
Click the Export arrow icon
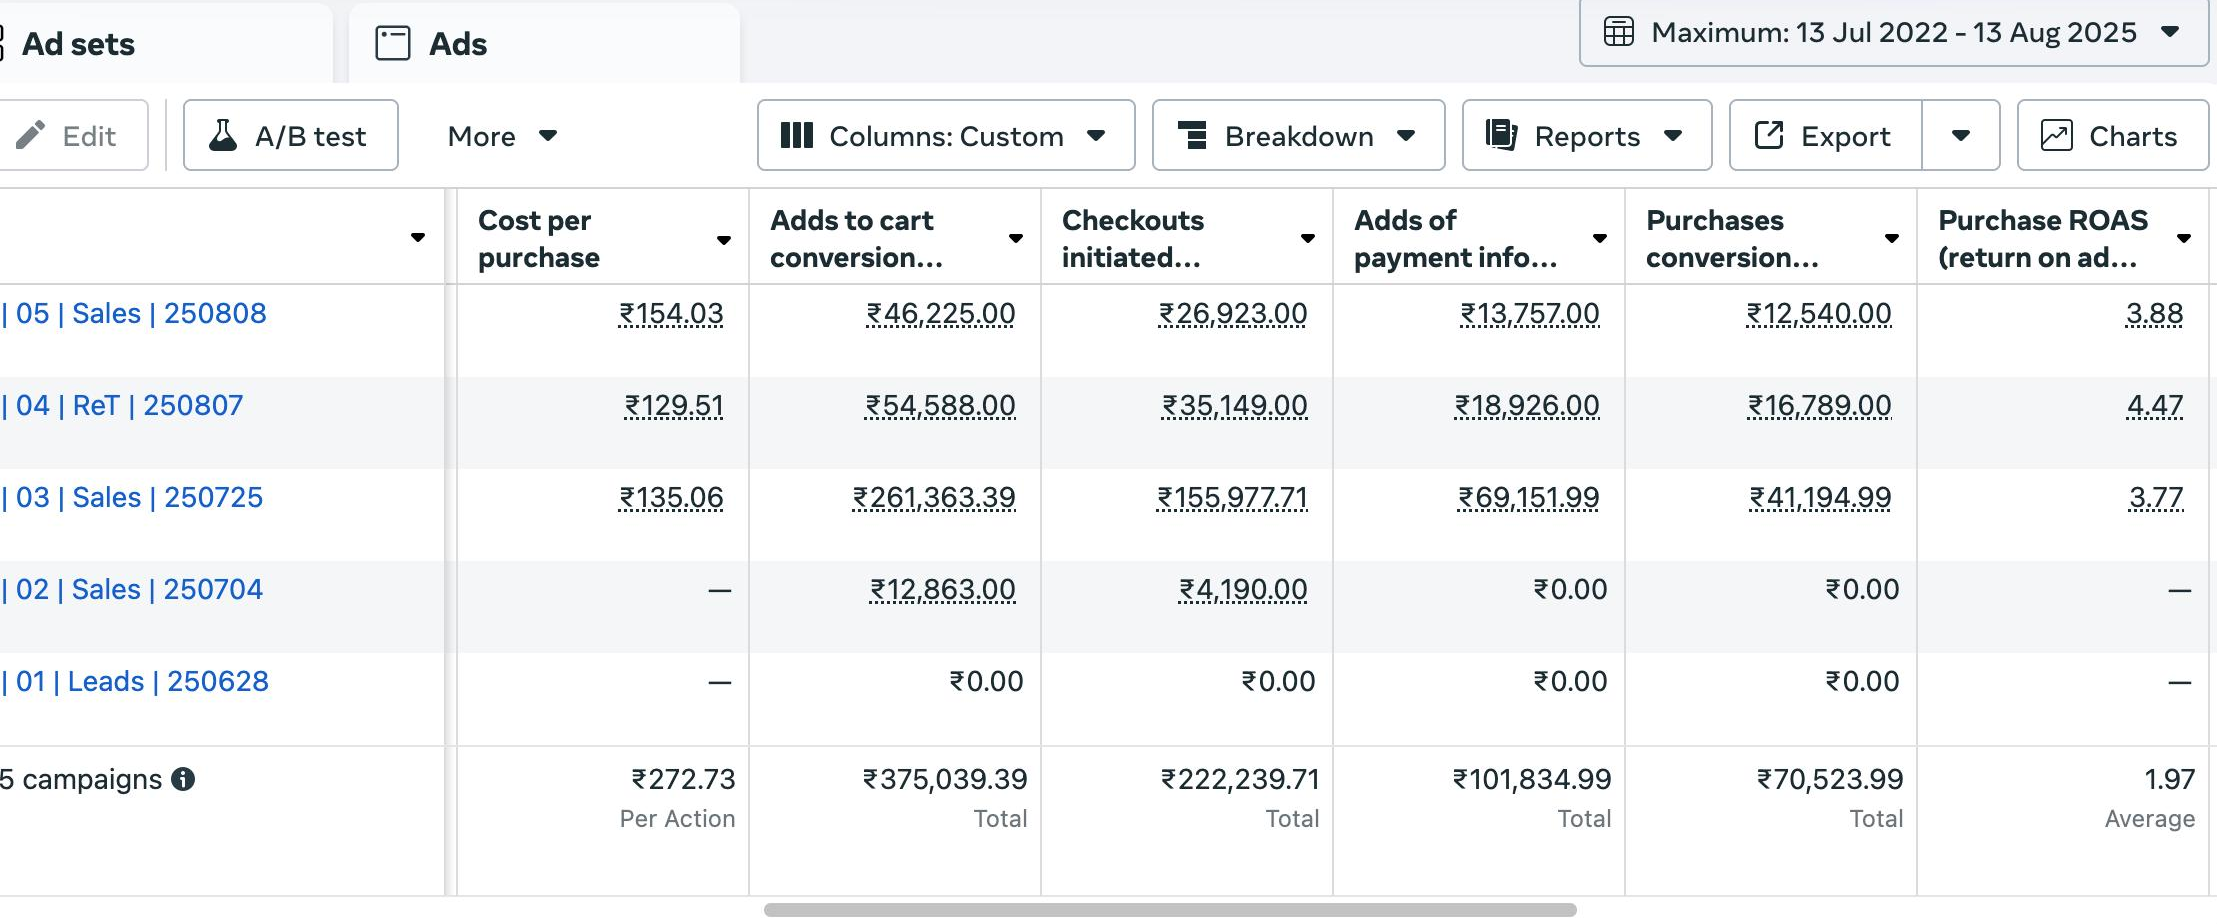1769,135
